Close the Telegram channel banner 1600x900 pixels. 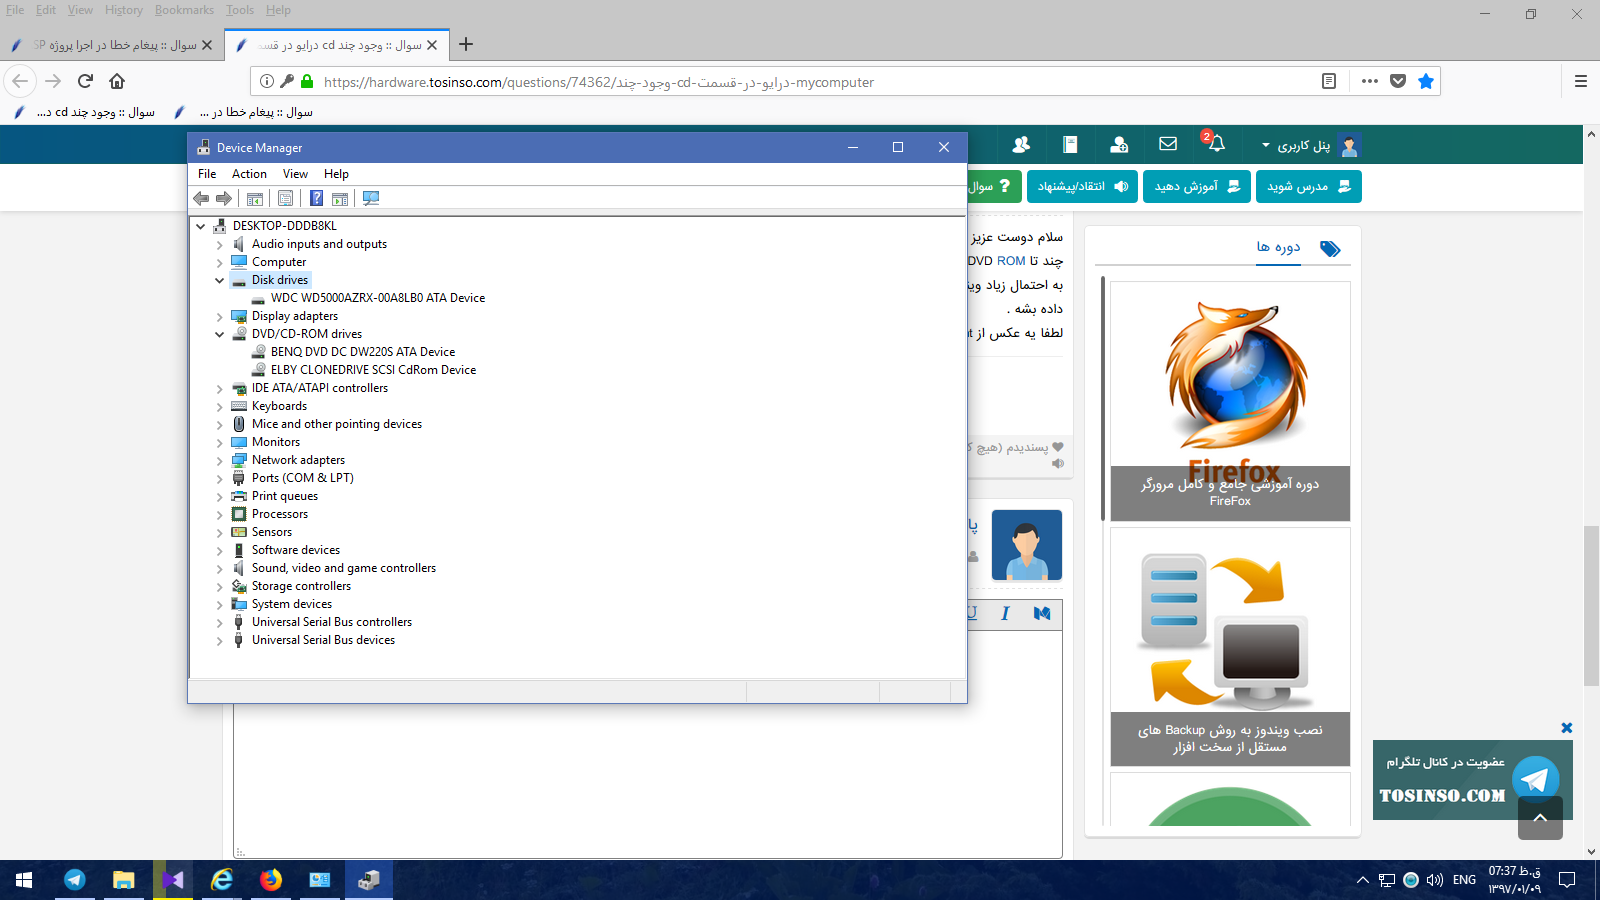pyautogui.click(x=1567, y=728)
